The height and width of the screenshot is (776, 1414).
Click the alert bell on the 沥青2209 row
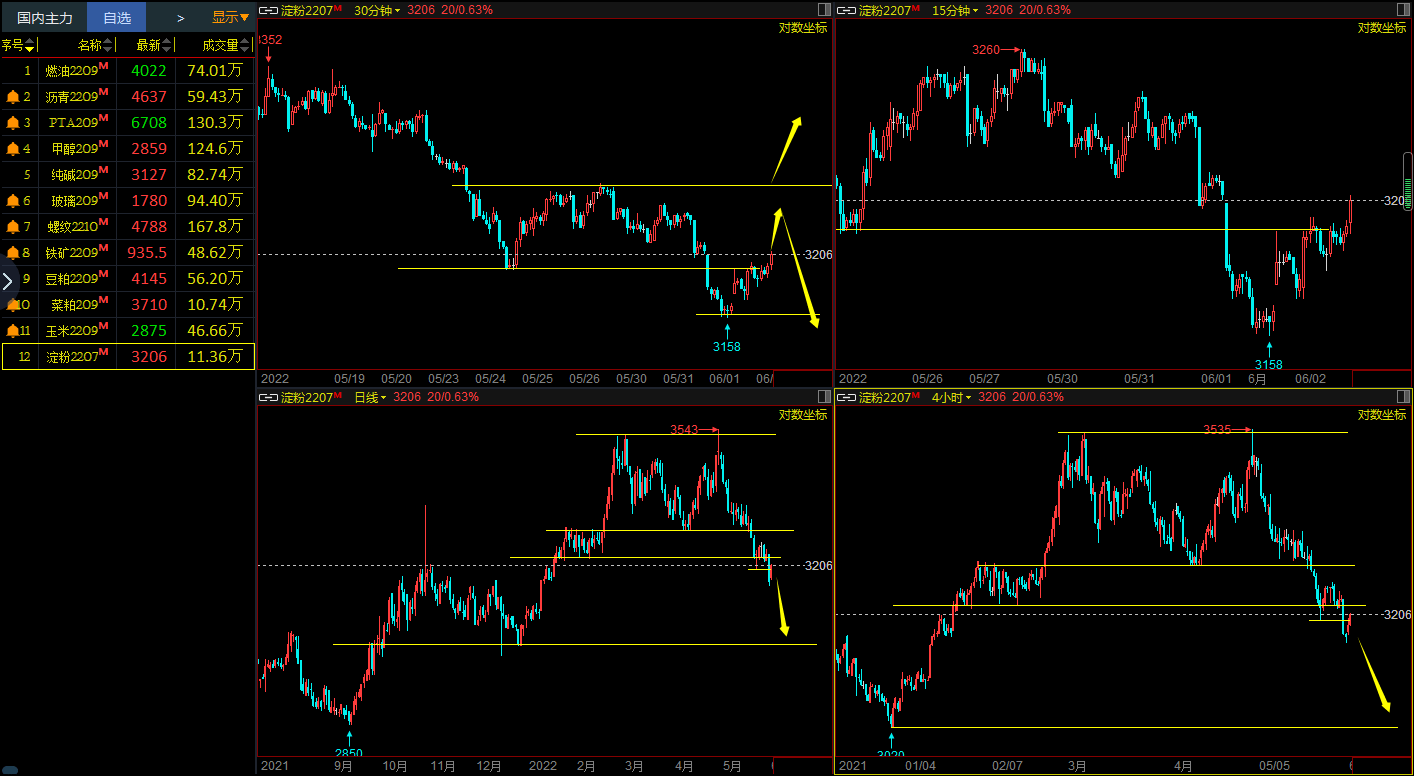[12, 97]
